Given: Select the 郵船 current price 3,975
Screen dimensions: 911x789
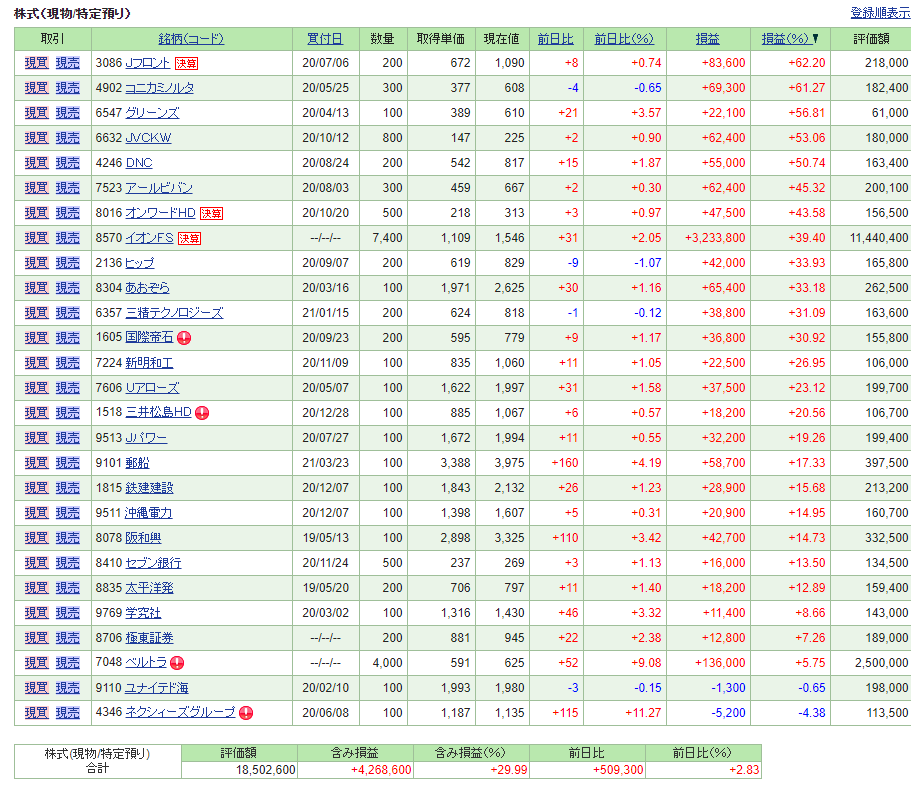Looking at the screenshot, I should point(510,462).
